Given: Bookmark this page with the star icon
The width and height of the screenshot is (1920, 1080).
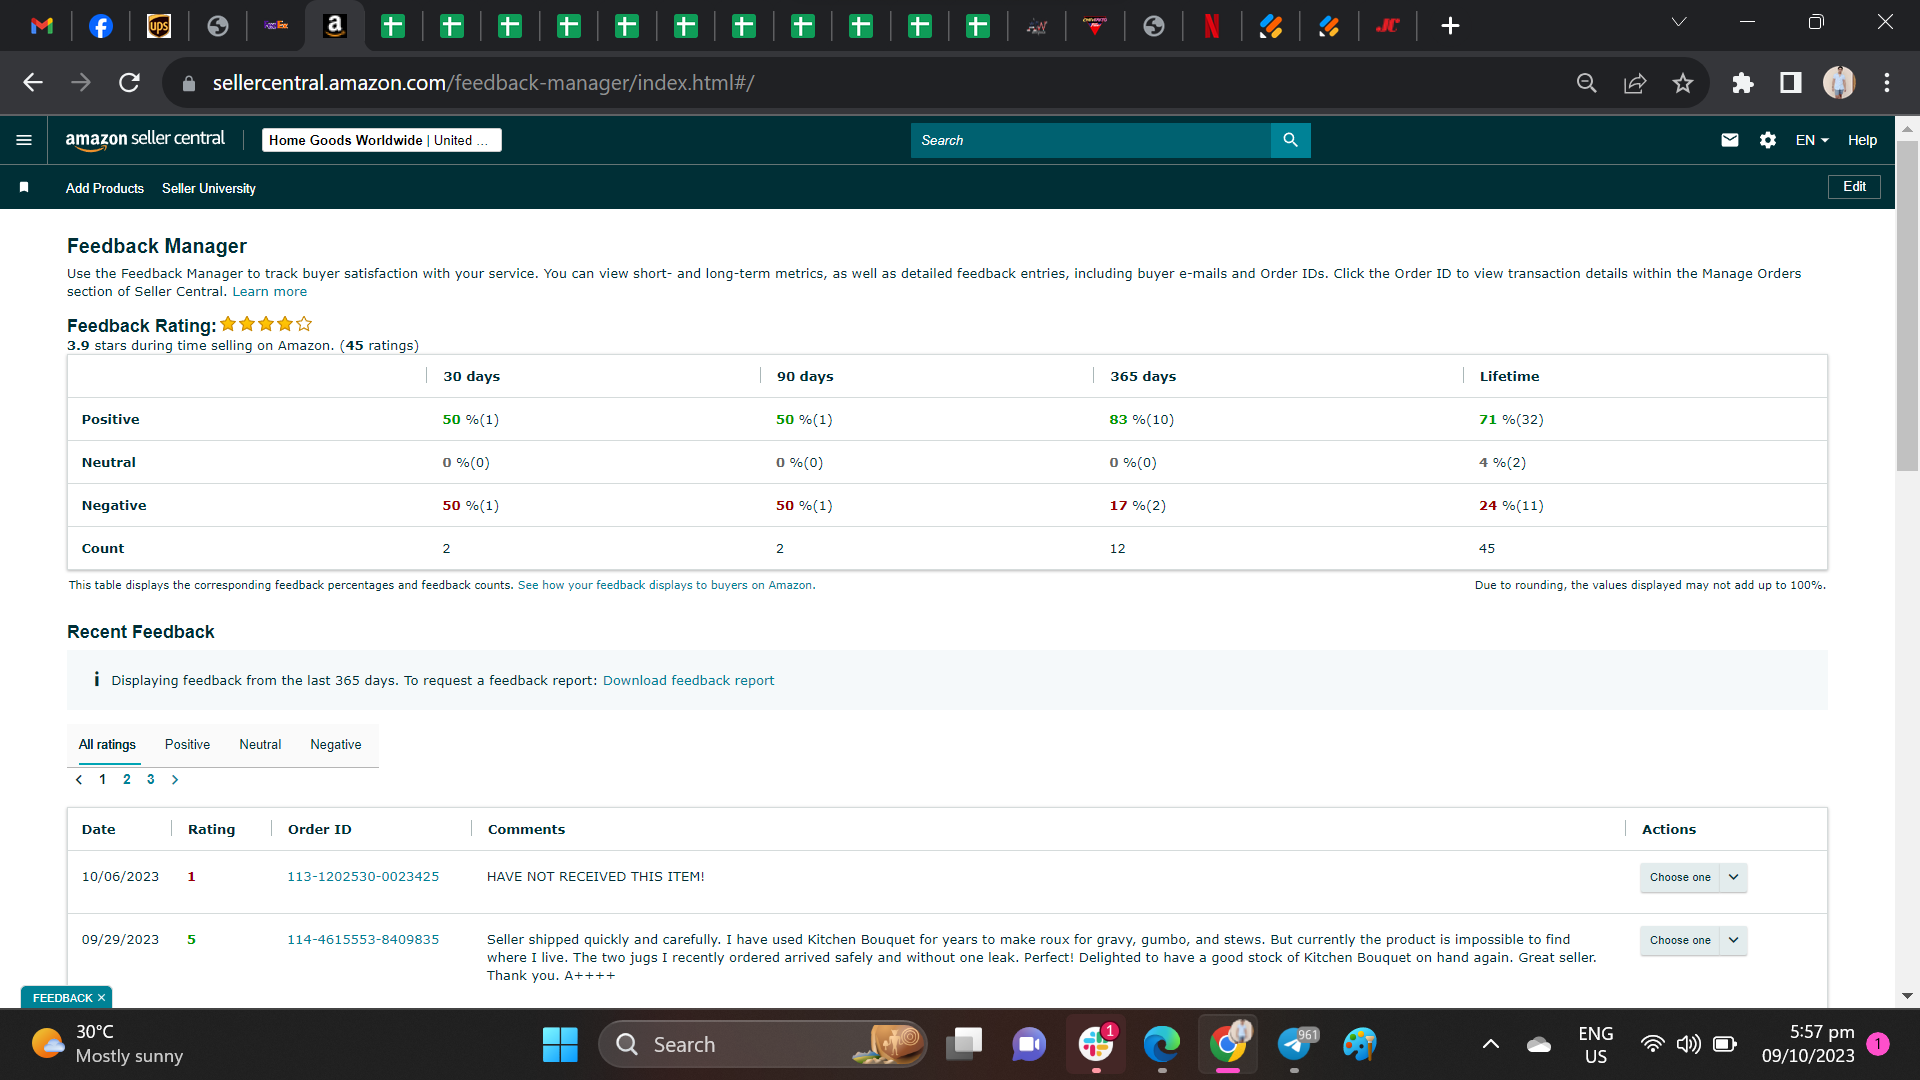Looking at the screenshot, I should (1683, 83).
